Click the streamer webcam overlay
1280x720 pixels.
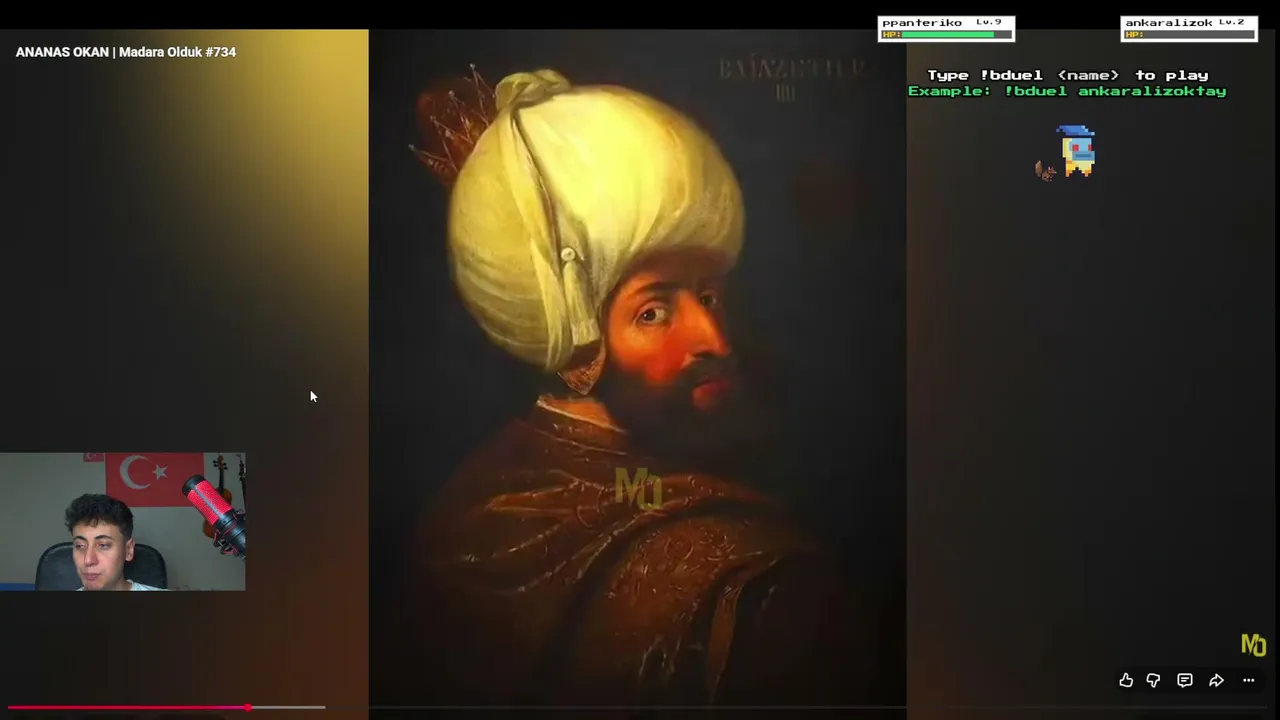coord(122,521)
